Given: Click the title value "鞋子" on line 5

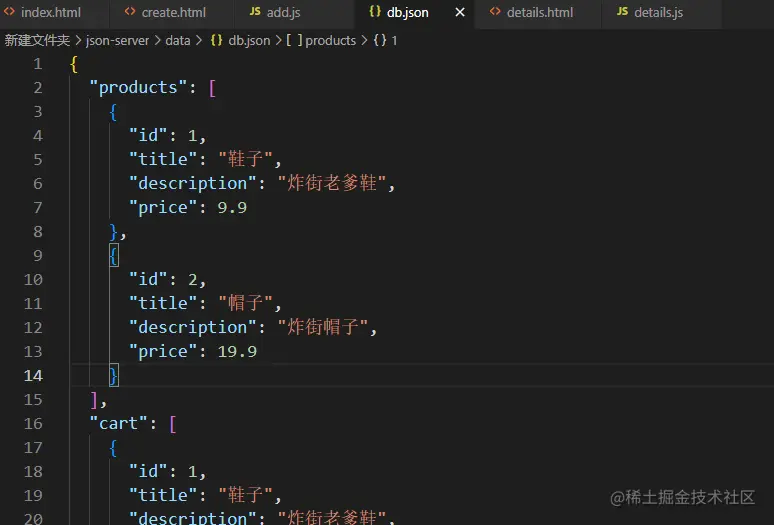Looking at the screenshot, I should (x=245, y=159).
